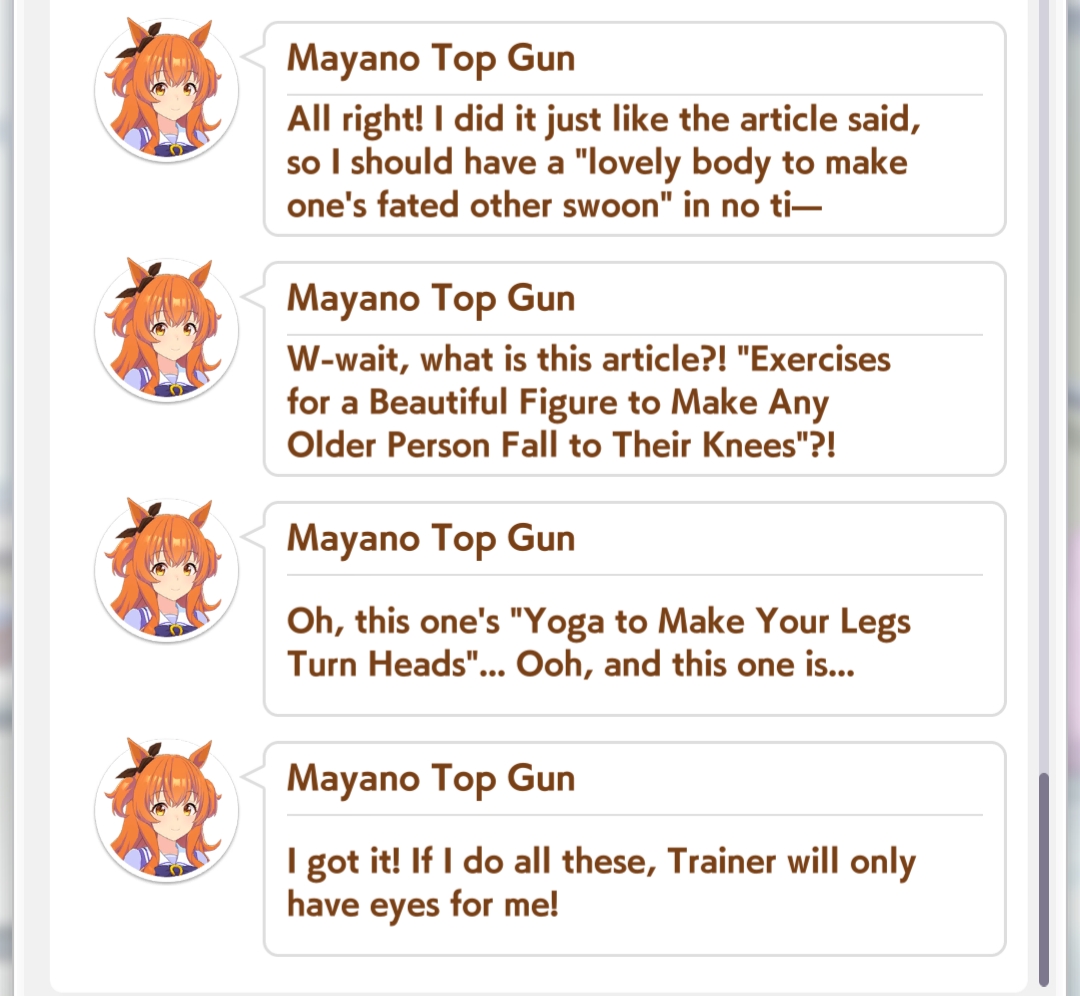Image resolution: width=1080 pixels, height=996 pixels.
Task: Click Mayano Top Gun name in last message
Action: coord(430,778)
